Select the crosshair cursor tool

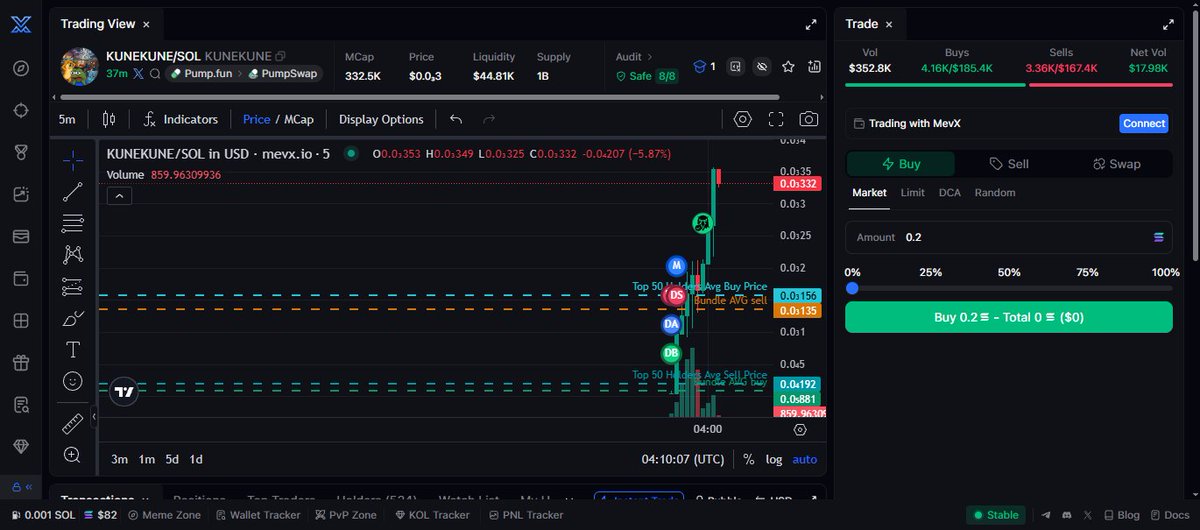(x=73, y=159)
